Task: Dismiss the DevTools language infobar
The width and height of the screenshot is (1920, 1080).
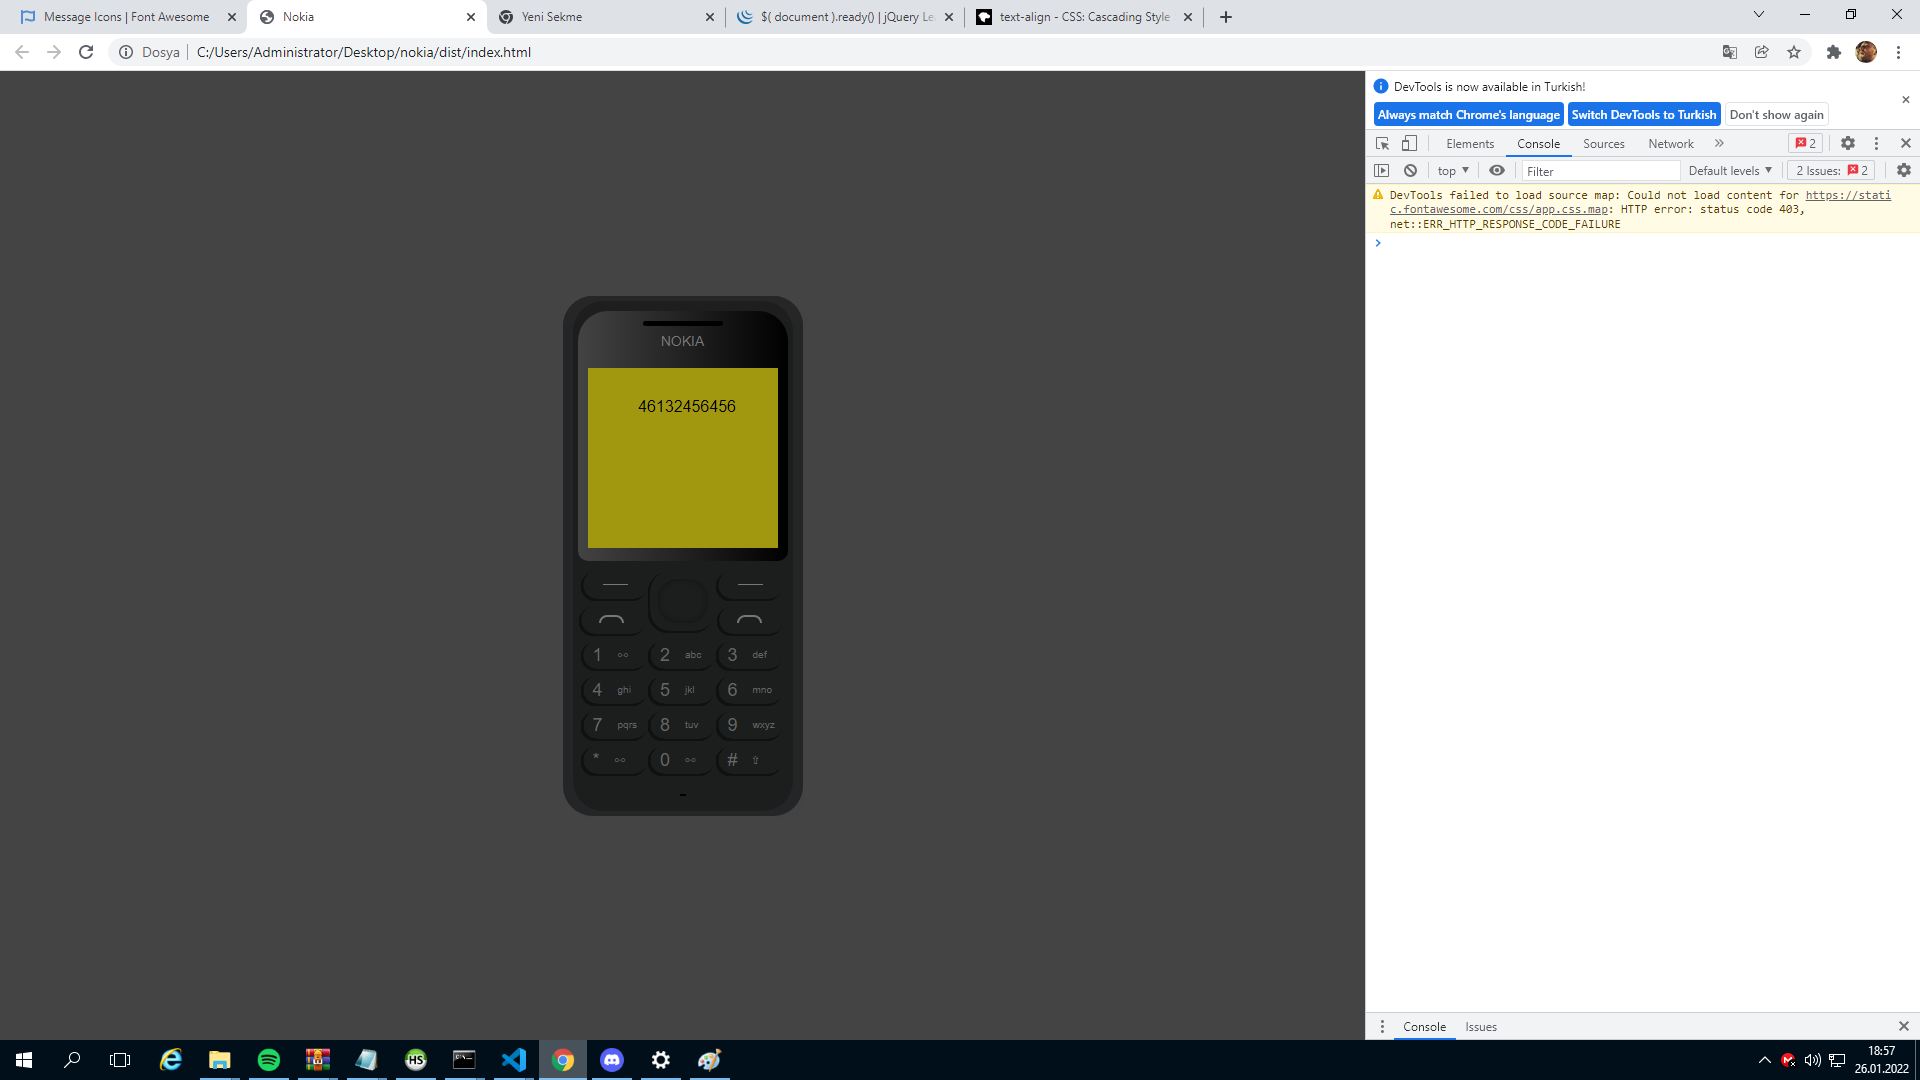Action: pos(1906,100)
